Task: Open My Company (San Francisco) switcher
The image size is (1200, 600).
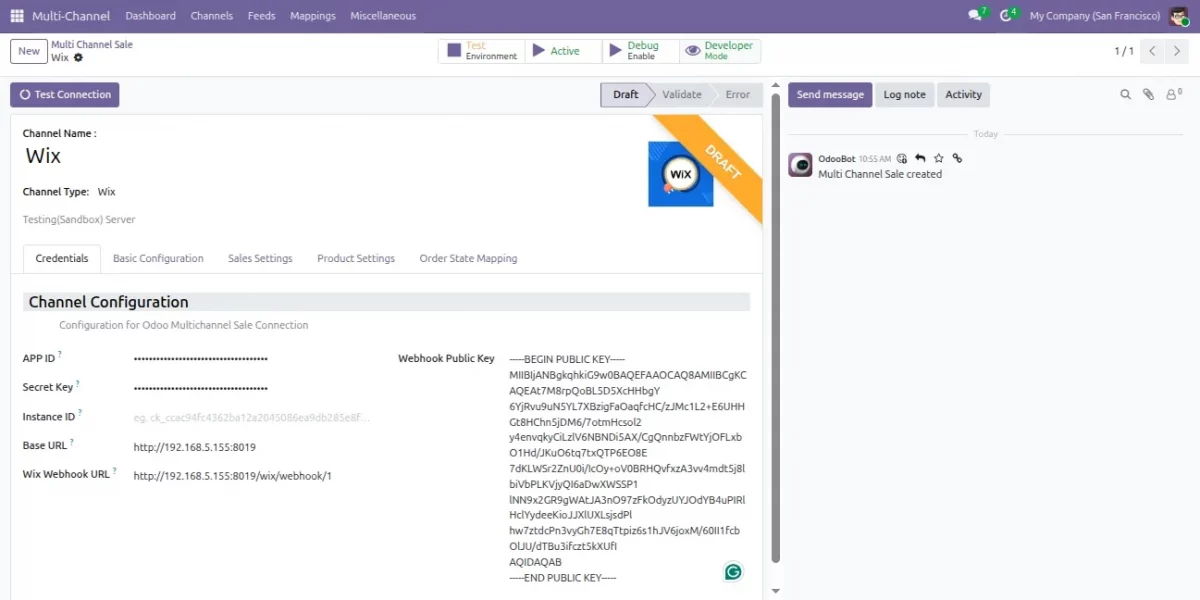Action: [x=1095, y=16]
